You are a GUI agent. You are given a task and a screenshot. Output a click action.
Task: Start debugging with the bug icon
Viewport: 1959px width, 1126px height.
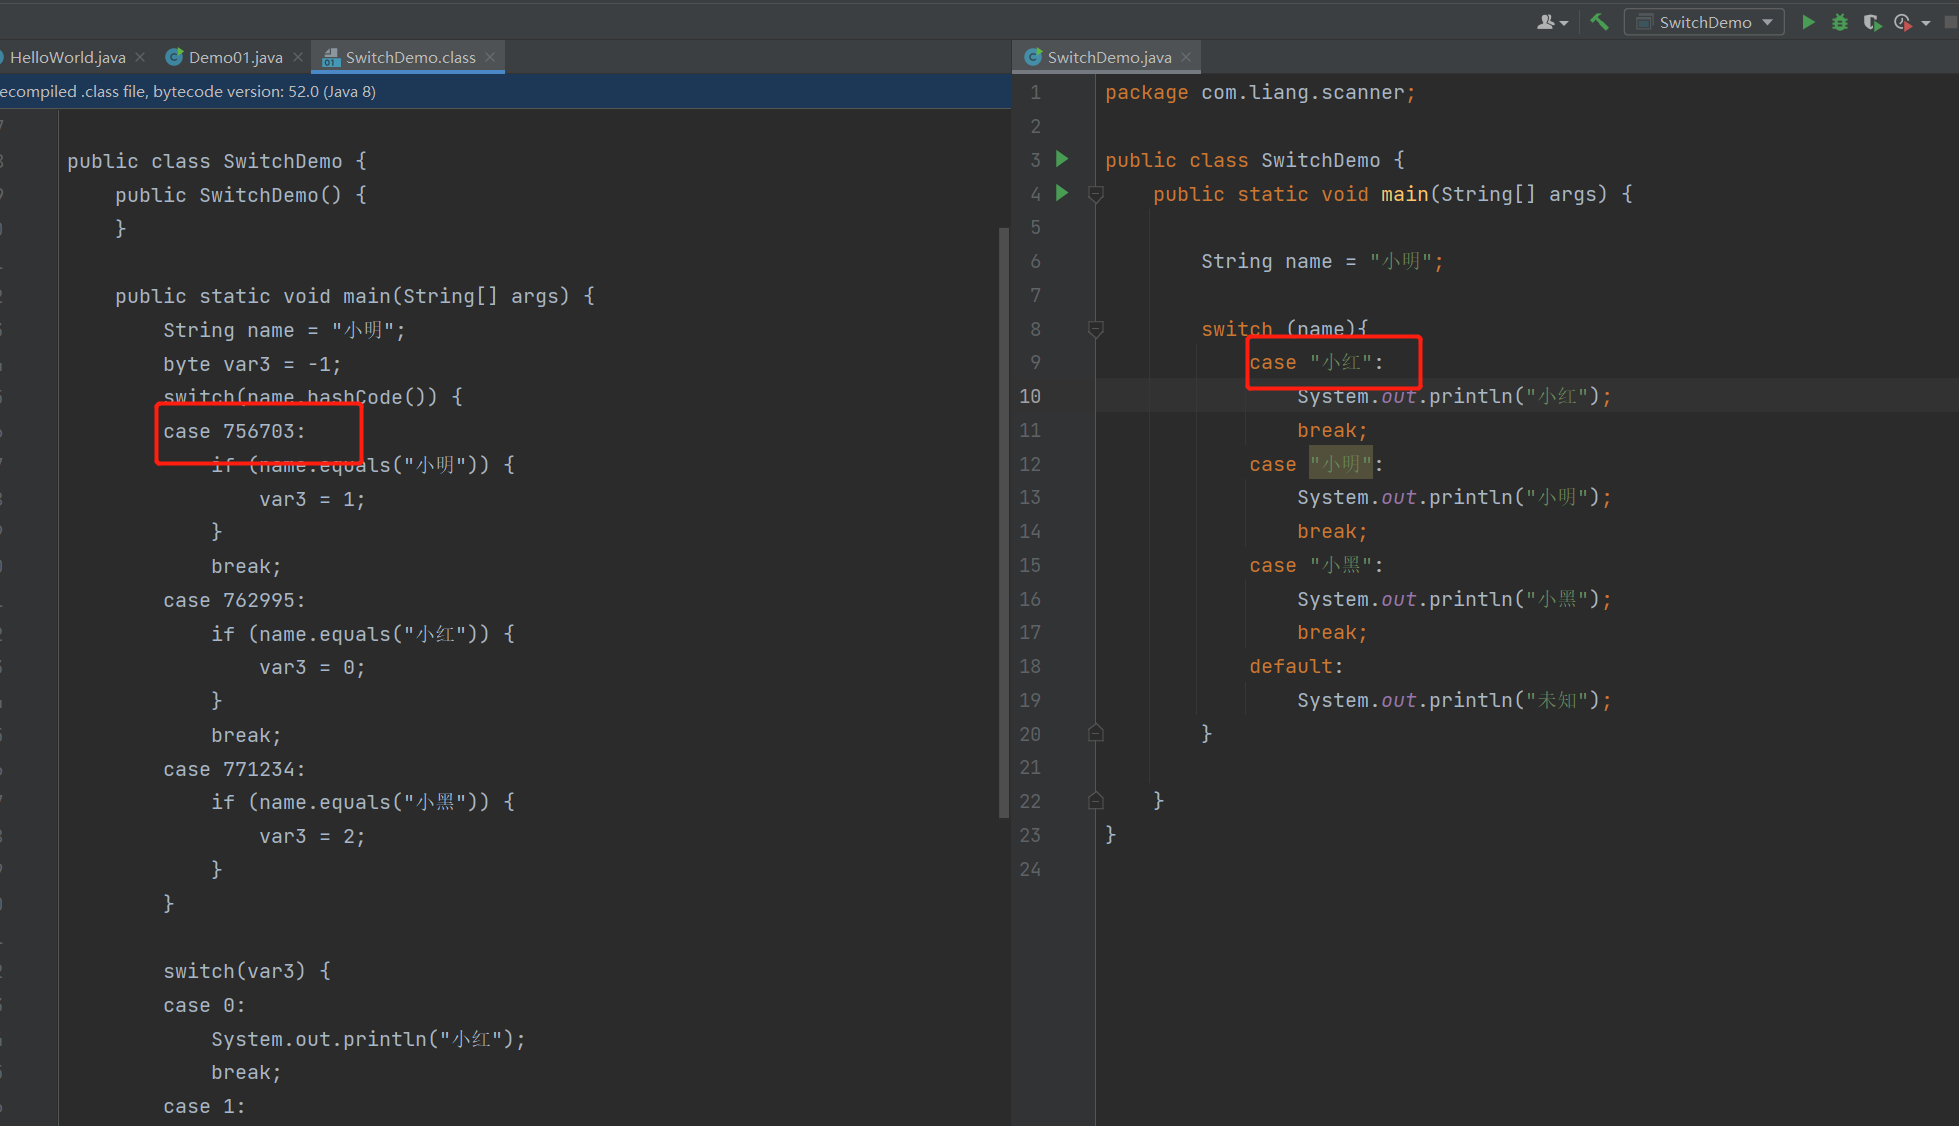(x=1839, y=21)
